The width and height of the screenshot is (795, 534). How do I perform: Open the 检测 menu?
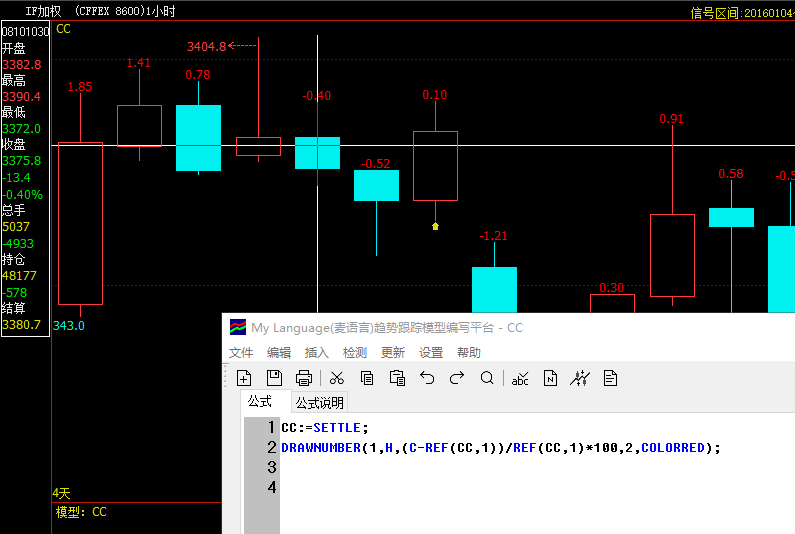pyautogui.click(x=355, y=353)
